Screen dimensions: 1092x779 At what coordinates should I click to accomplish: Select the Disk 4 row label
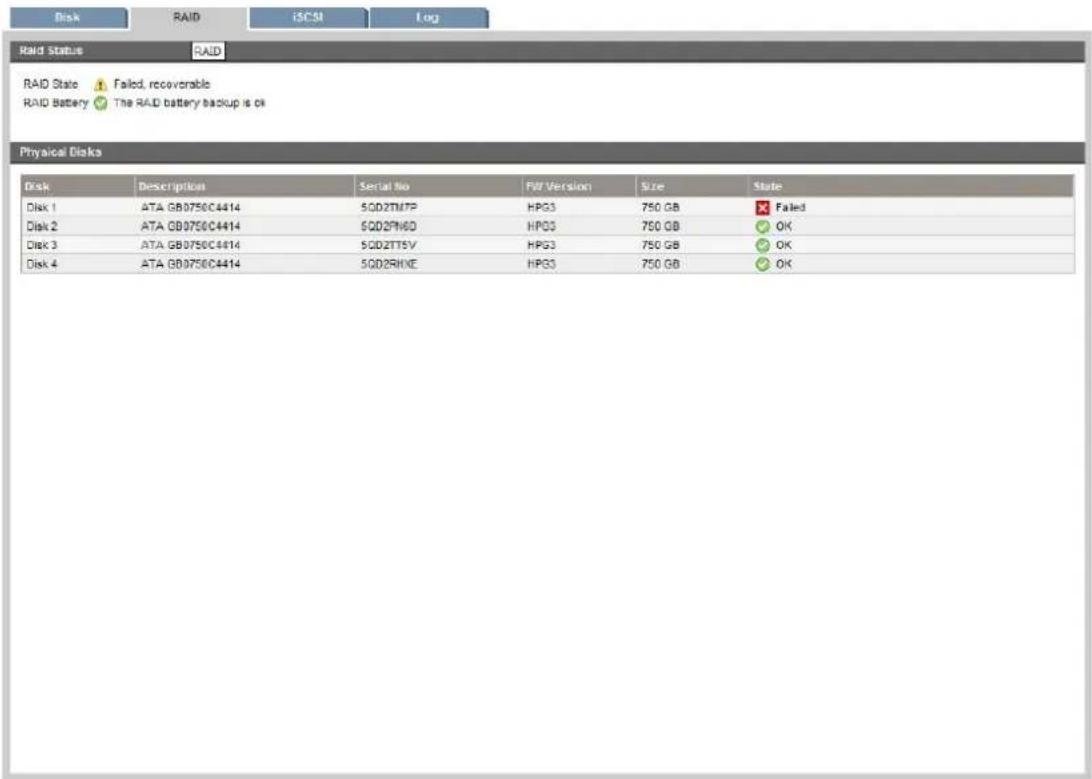[x=42, y=264]
